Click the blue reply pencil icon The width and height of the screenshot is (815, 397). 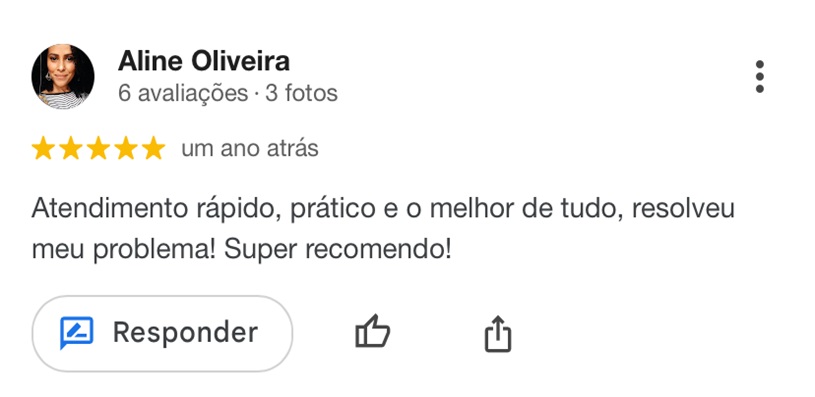point(76,333)
